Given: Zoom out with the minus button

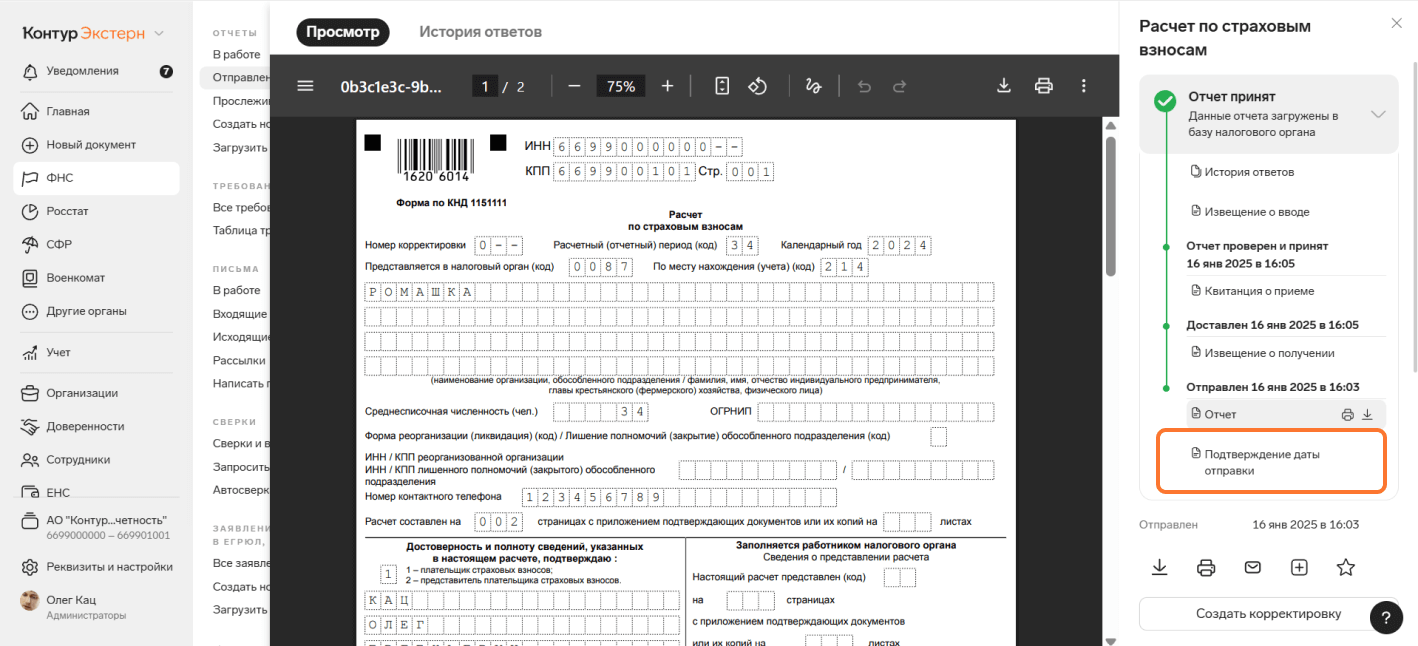Looking at the screenshot, I should coord(574,86).
